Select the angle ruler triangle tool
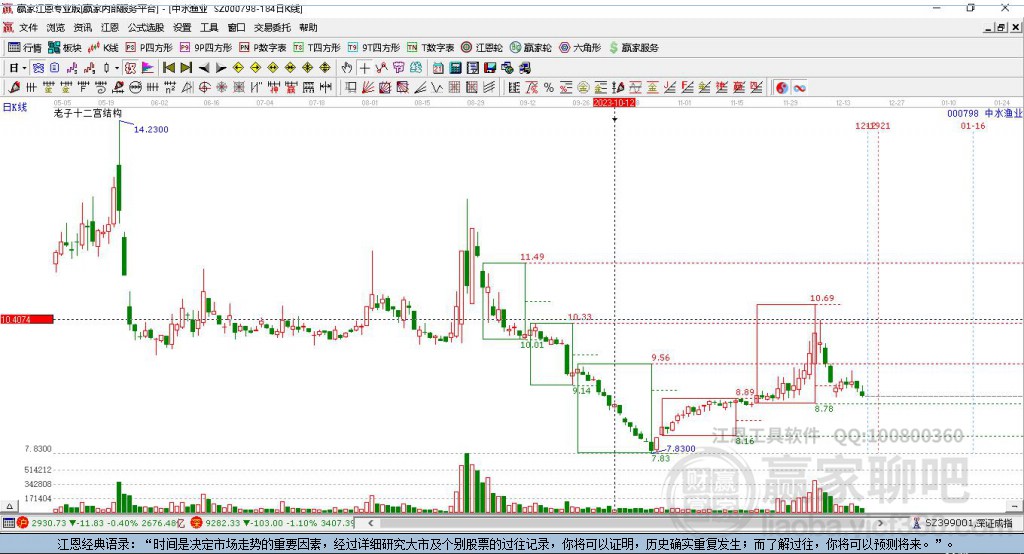The width and height of the screenshot is (1024, 554). tap(187, 87)
